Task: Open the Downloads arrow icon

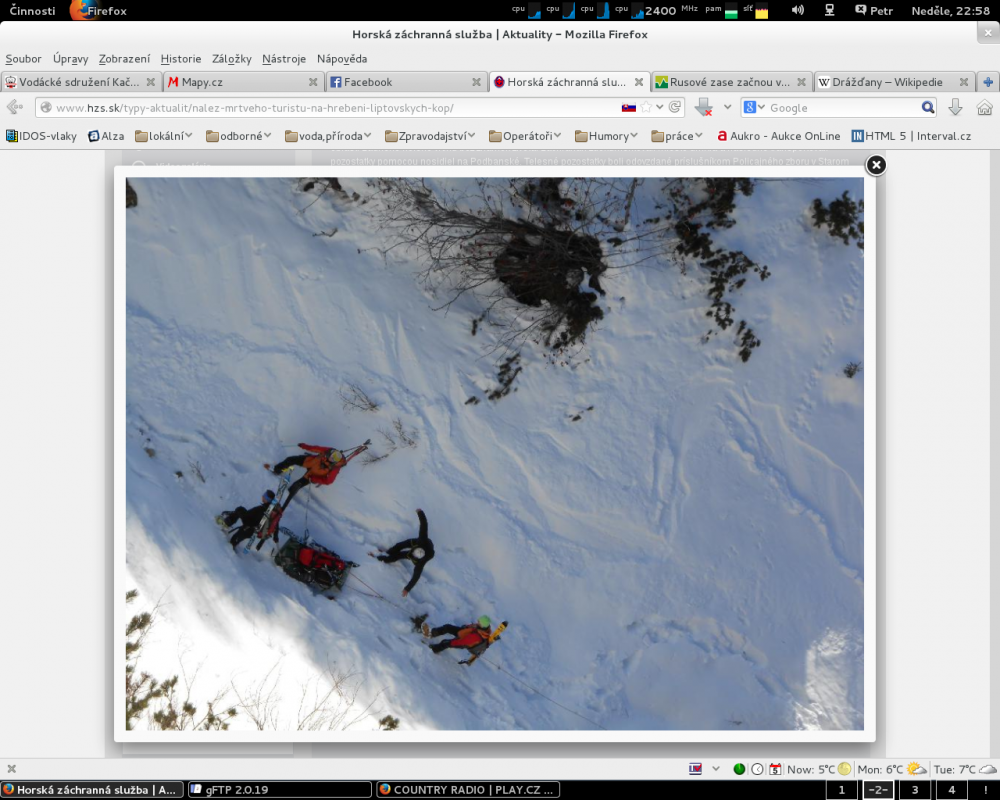Action: click(x=955, y=108)
